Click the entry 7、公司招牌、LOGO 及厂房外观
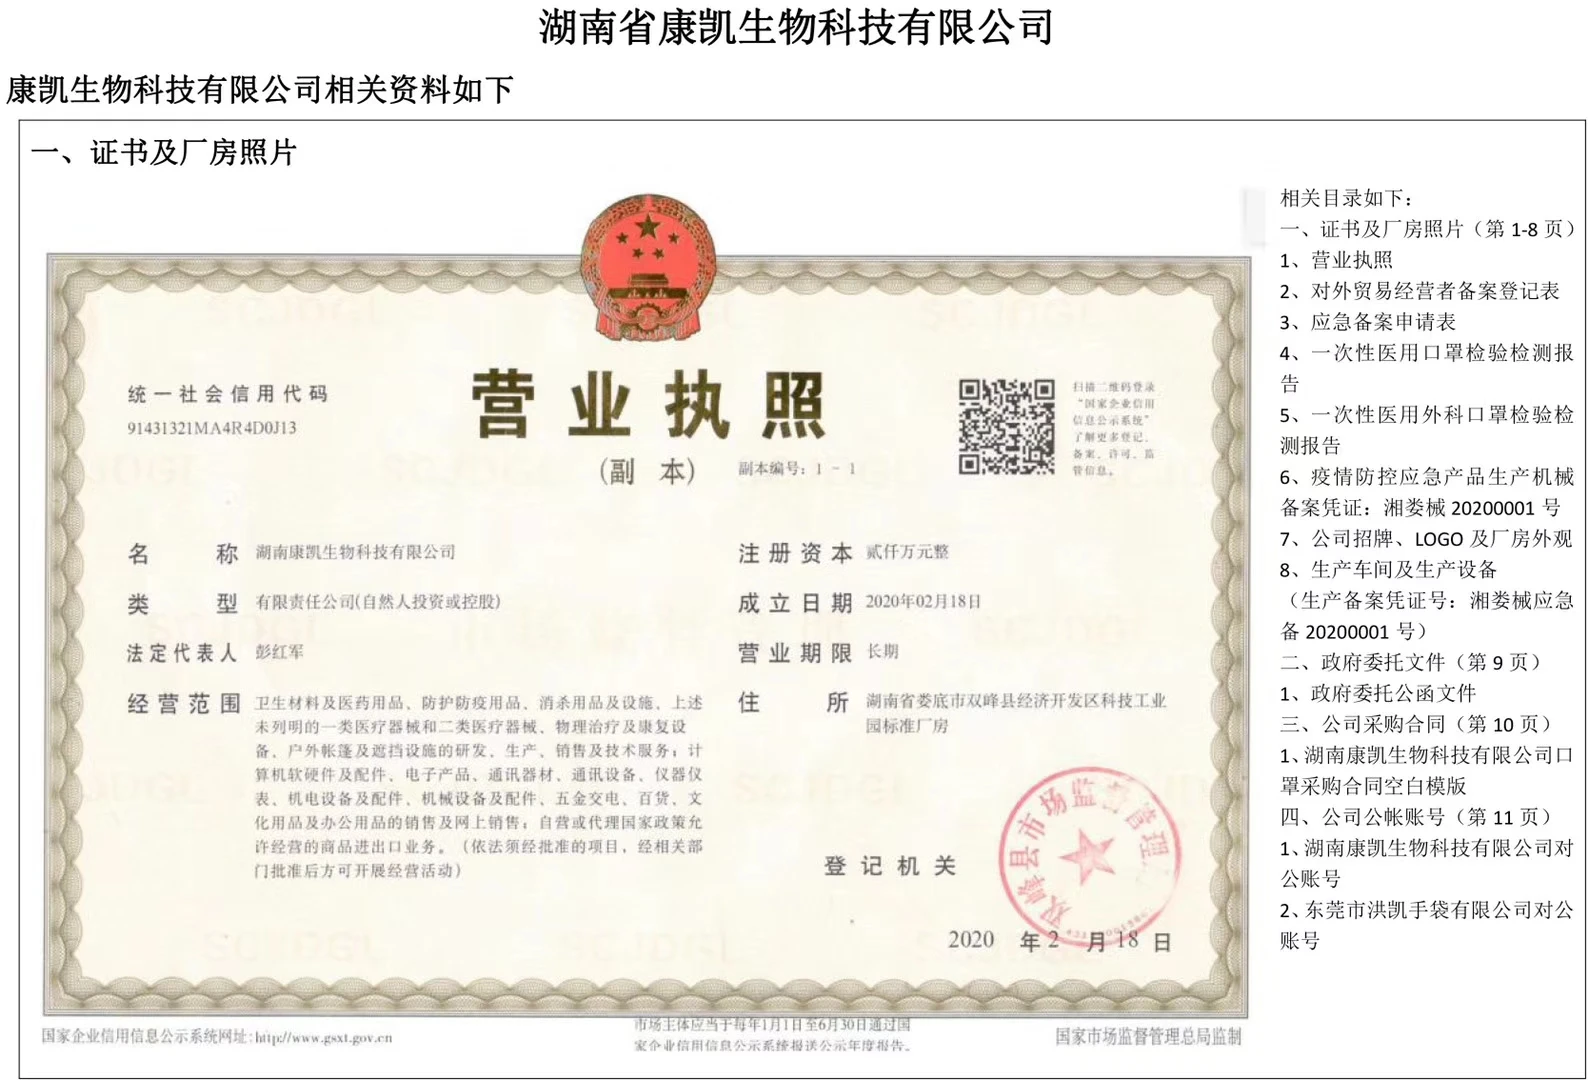1588x1080 pixels. (x=1426, y=539)
